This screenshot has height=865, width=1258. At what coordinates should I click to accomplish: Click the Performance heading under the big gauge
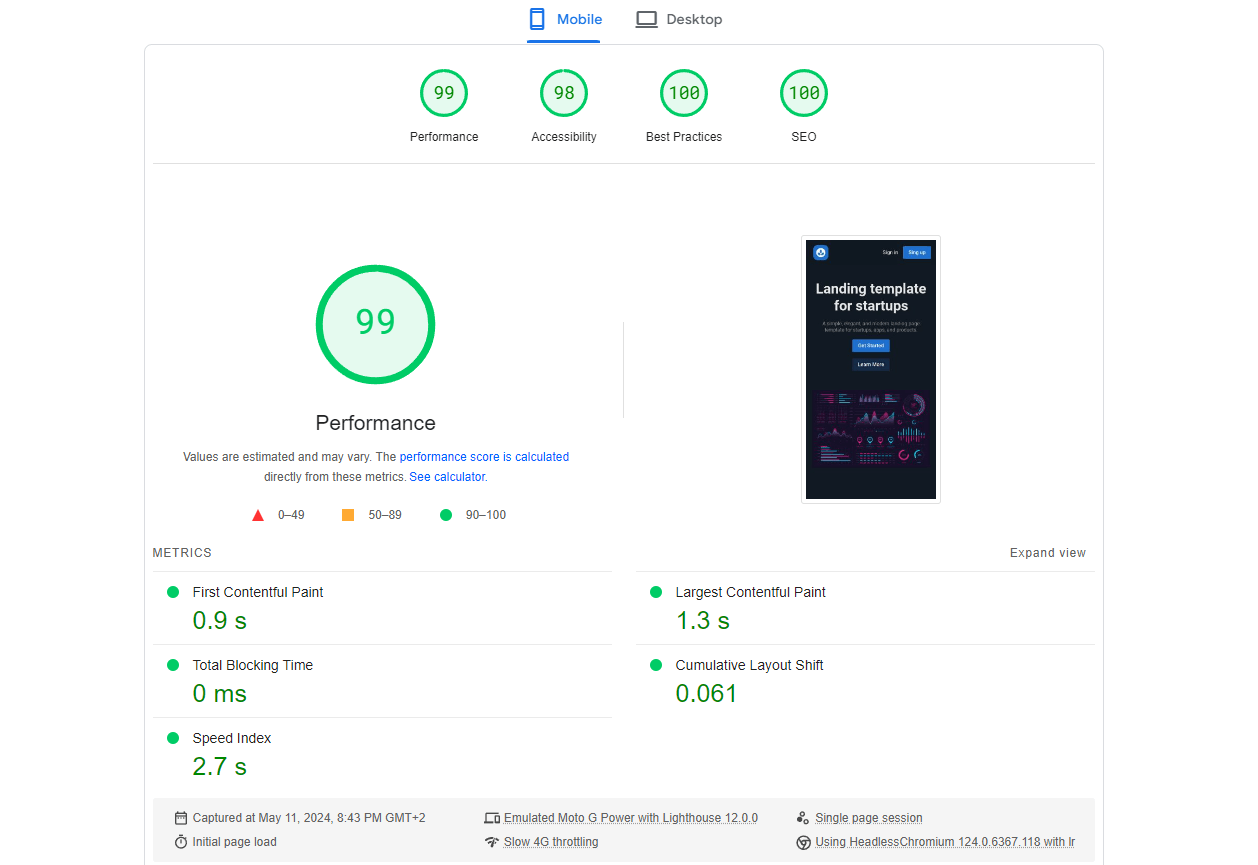376,422
